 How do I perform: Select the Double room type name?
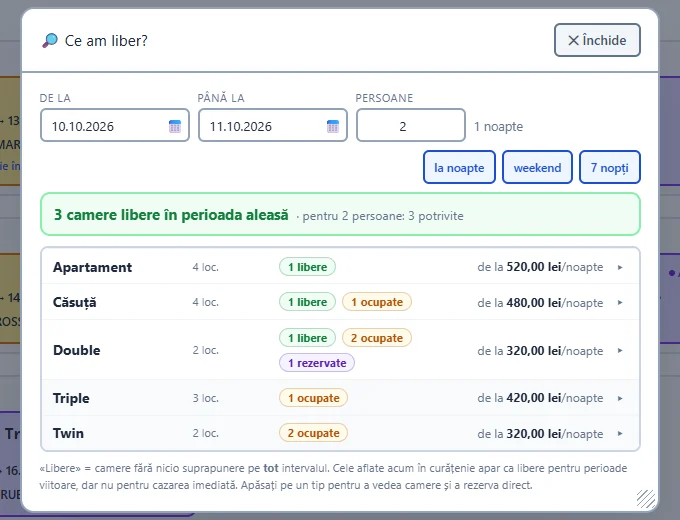76,350
